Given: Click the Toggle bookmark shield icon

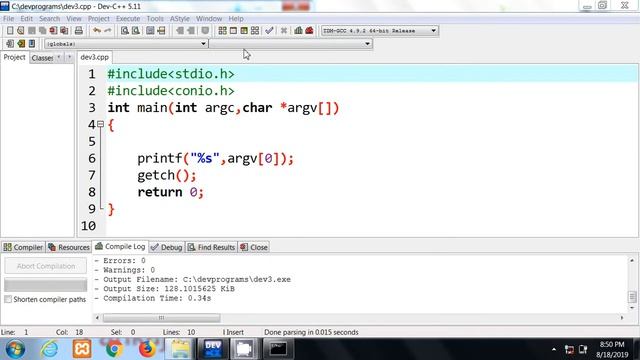Looking at the screenshot, I should tap(205, 31).
